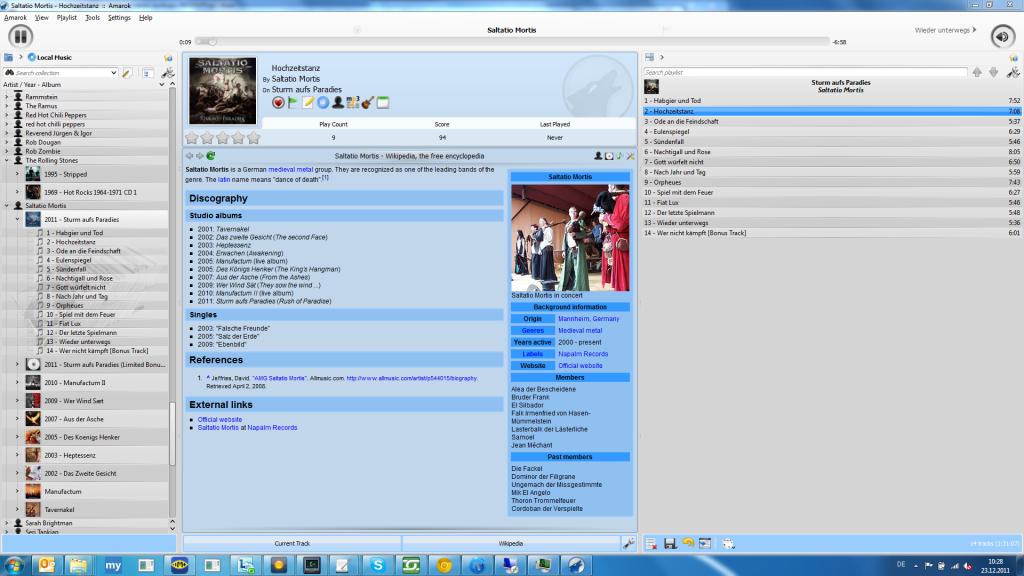Expand the Rammstein artist node
The width and height of the screenshot is (1024, 576).
pyautogui.click(x=7, y=97)
